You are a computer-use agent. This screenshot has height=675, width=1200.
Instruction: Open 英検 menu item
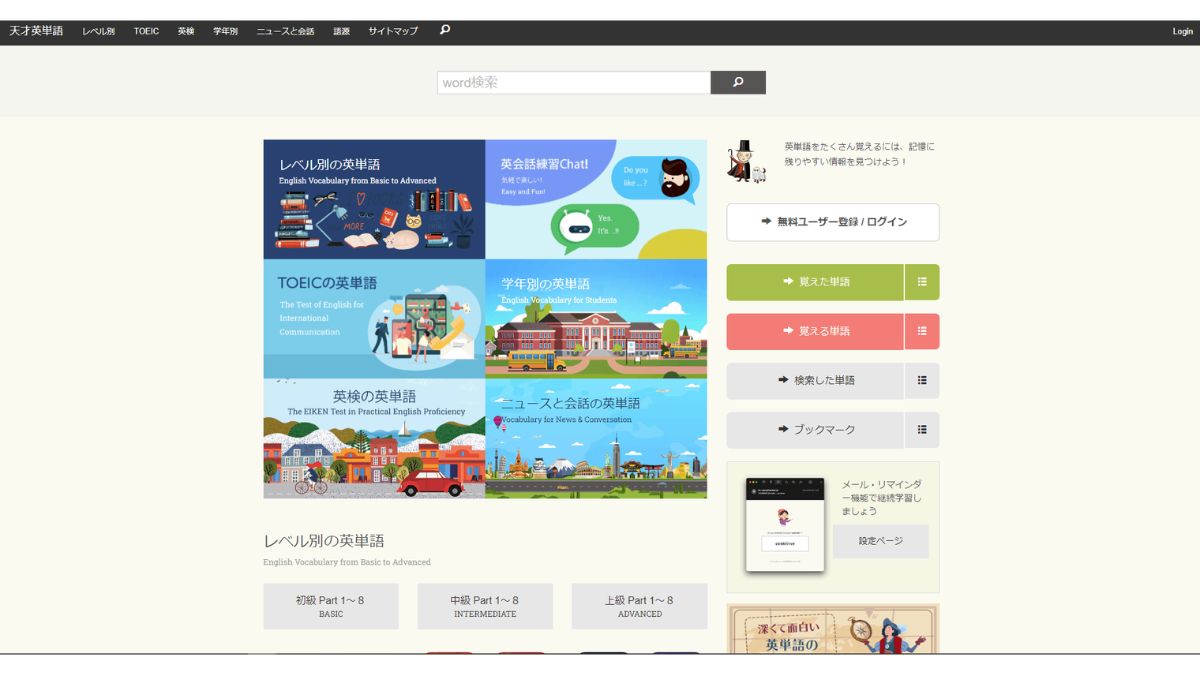(x=186, y=31)
